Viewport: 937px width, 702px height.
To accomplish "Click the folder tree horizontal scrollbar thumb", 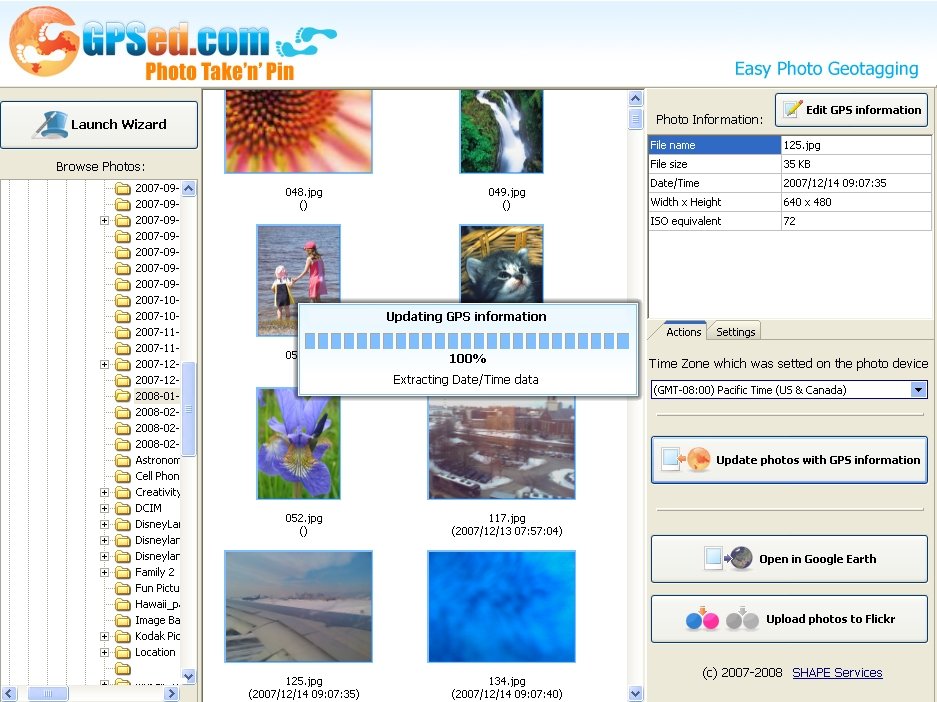I will click(48, 693).
